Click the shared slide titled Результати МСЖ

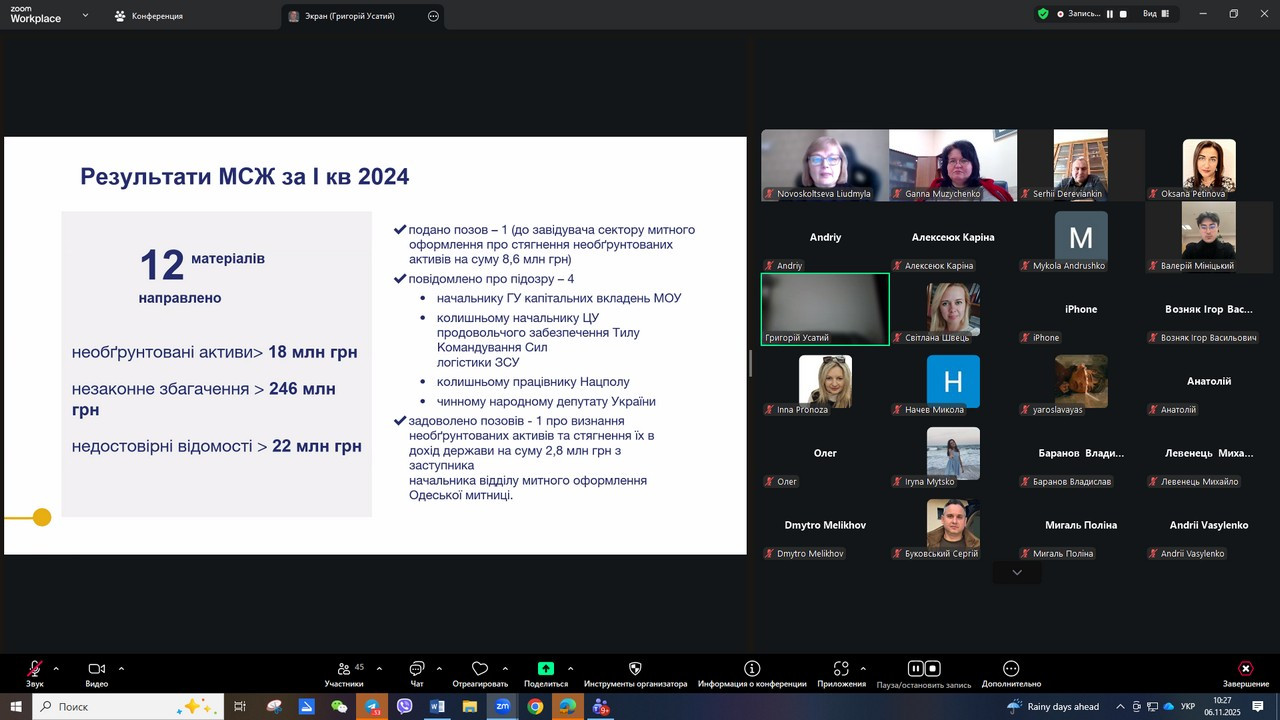pos(375,345)
